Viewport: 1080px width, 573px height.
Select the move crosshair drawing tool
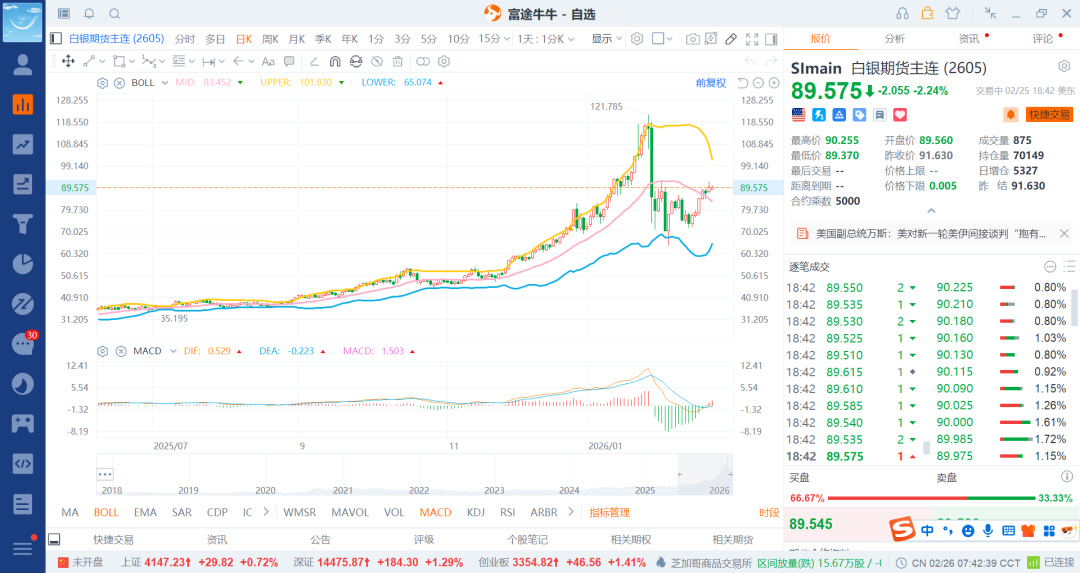click(68, 61)
